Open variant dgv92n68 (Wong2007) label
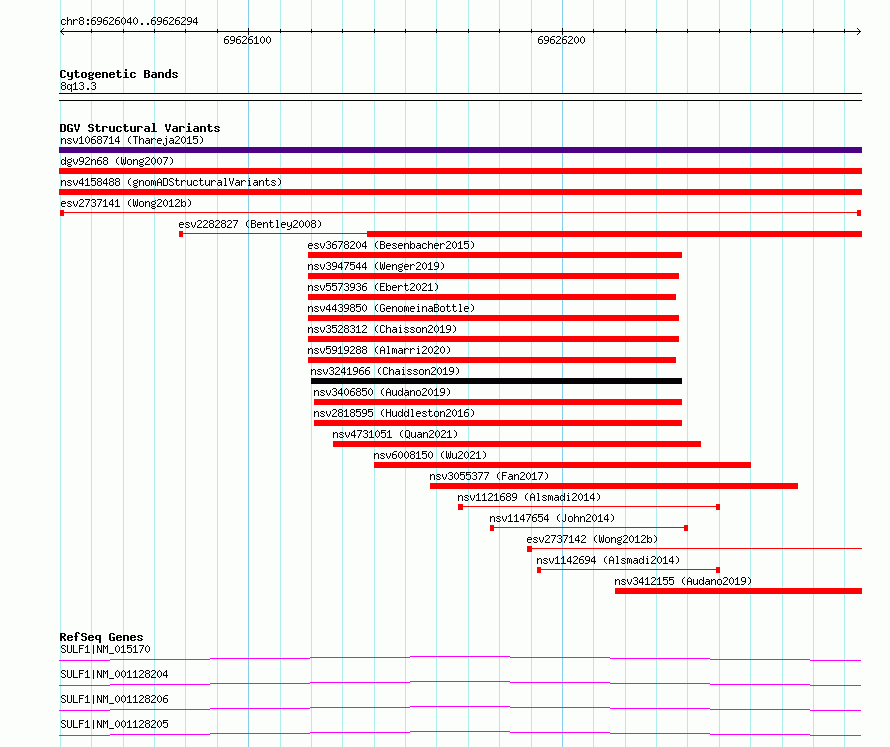 point(117,161)
